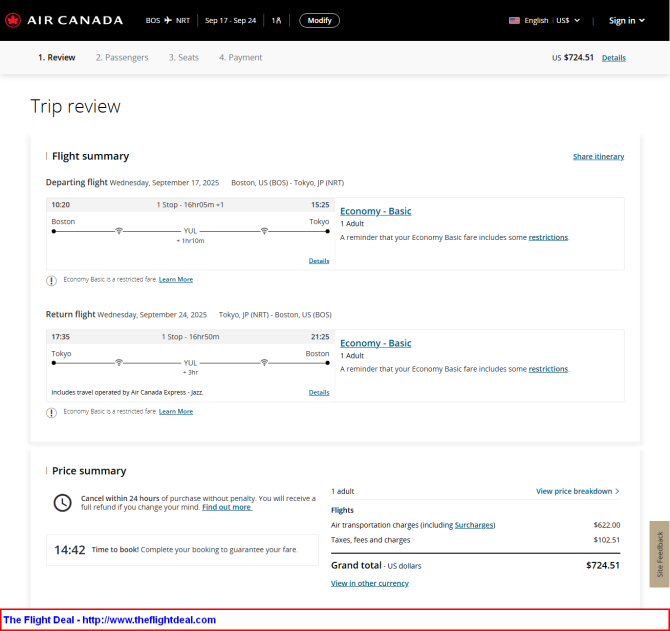This screenshot has height=631, width=670.
Task: Click second Wi-Fi icon on departing flight line
Action: 264,231
